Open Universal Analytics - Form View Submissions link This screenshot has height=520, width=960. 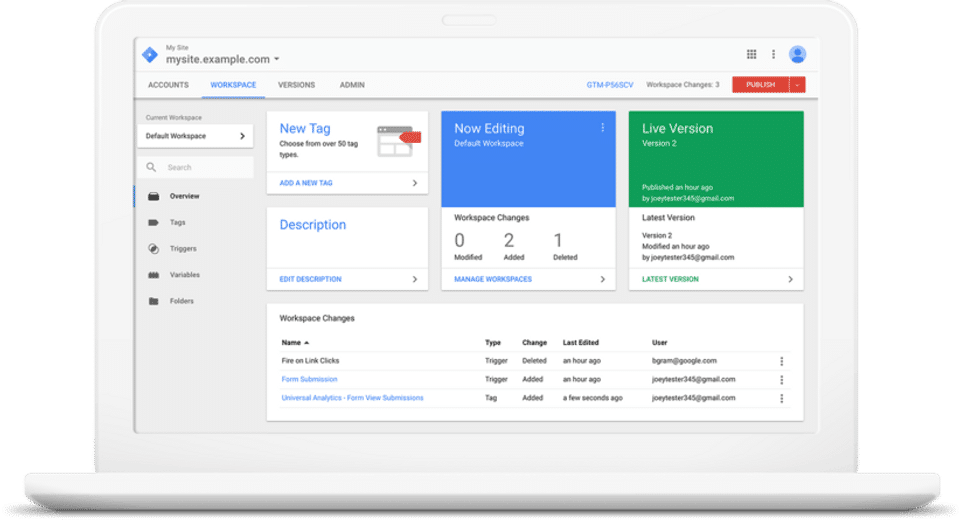[x=352, y=398]
